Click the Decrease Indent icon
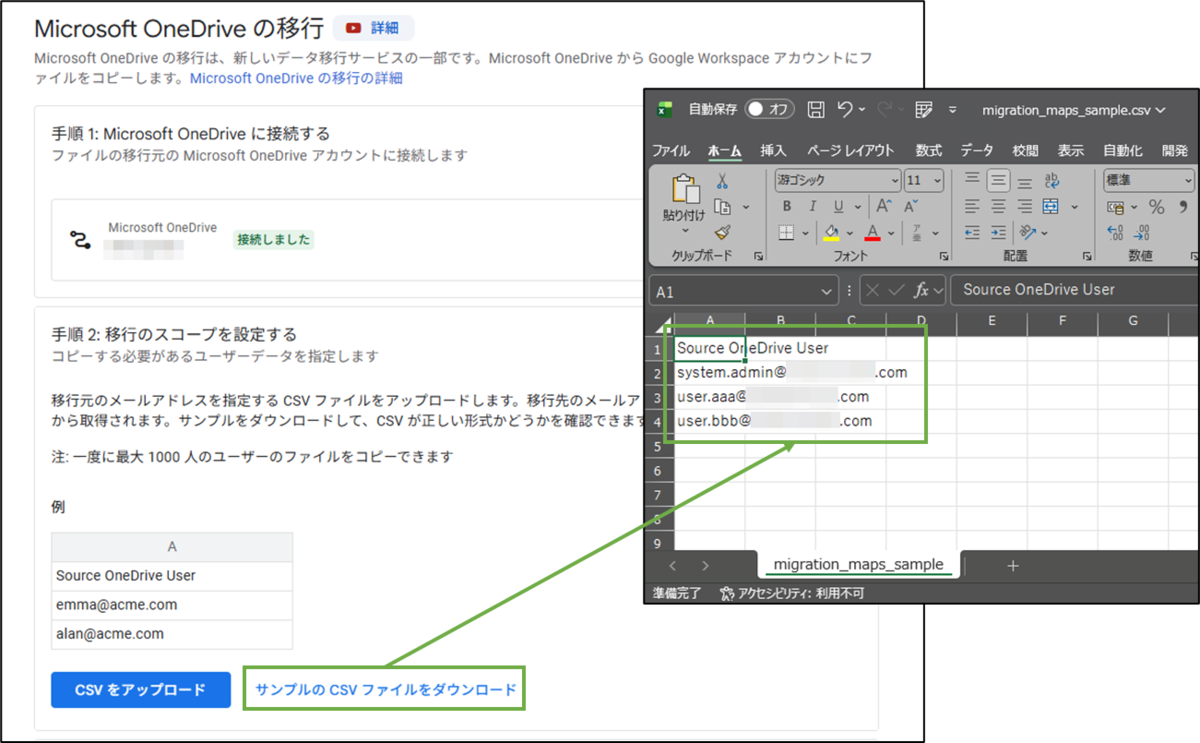This screenshot has width=1200, height=743. pyautogui.click(x=971, y=232)
